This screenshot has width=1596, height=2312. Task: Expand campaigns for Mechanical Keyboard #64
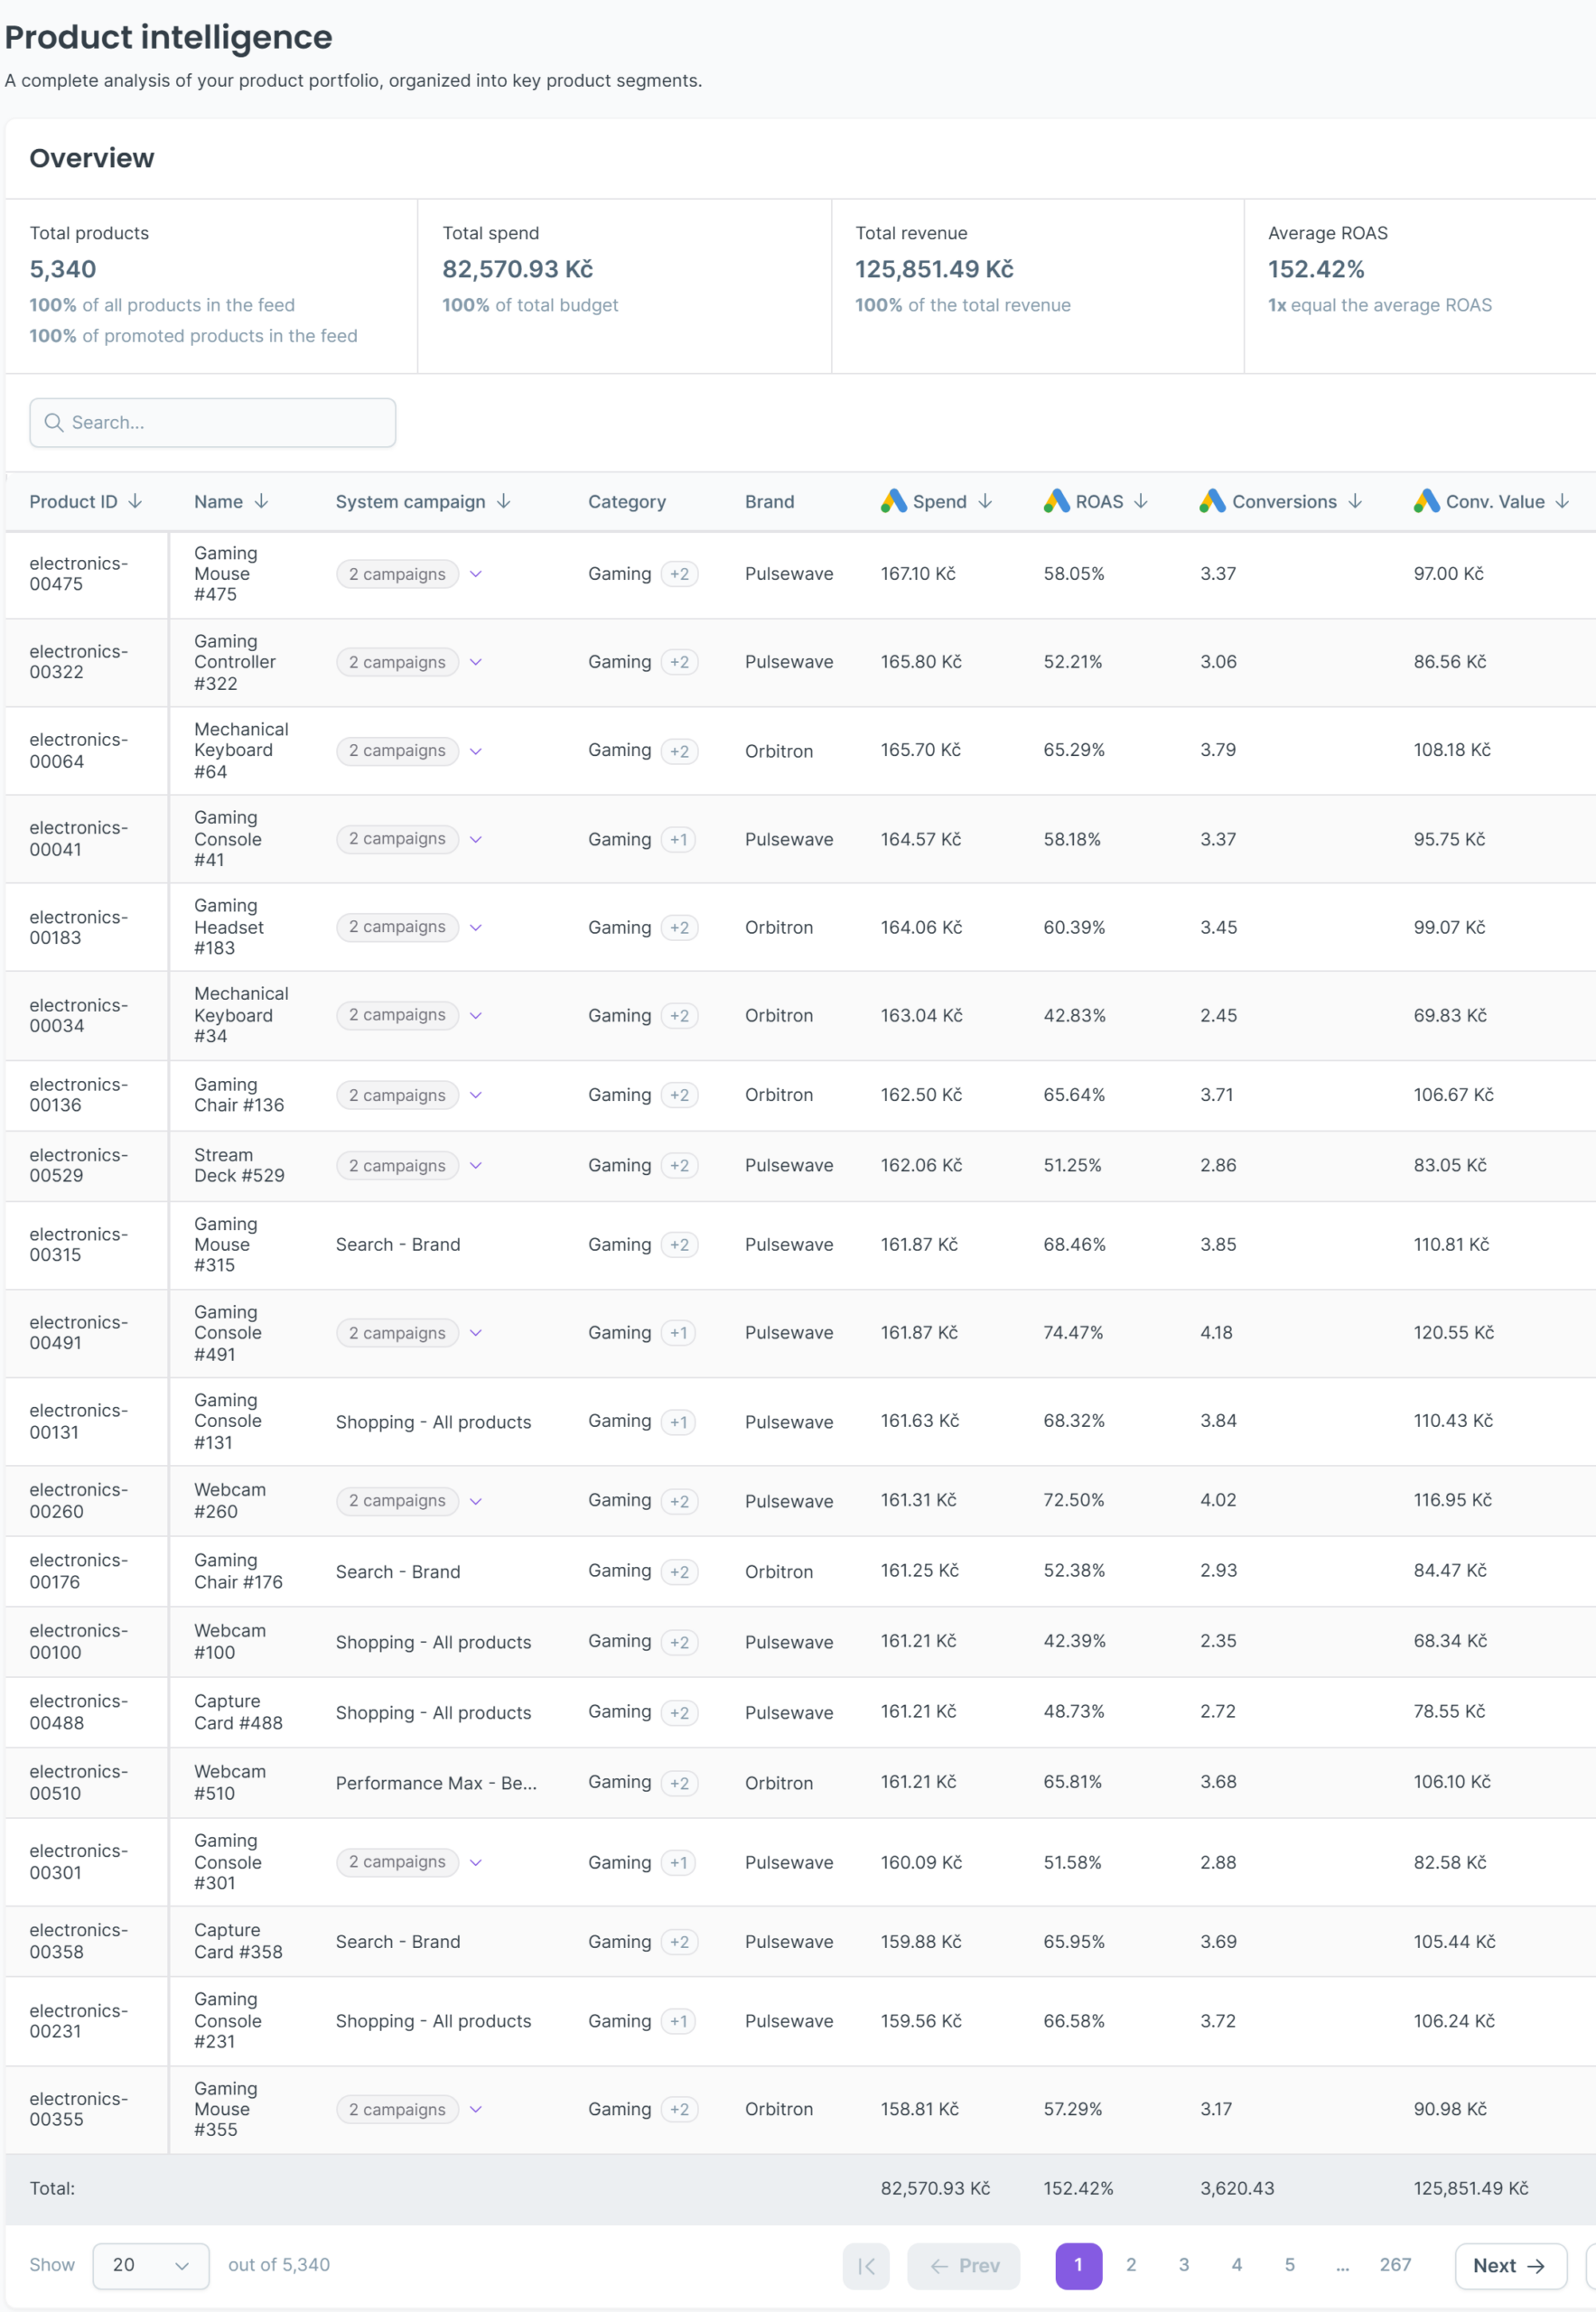point(476,751)
